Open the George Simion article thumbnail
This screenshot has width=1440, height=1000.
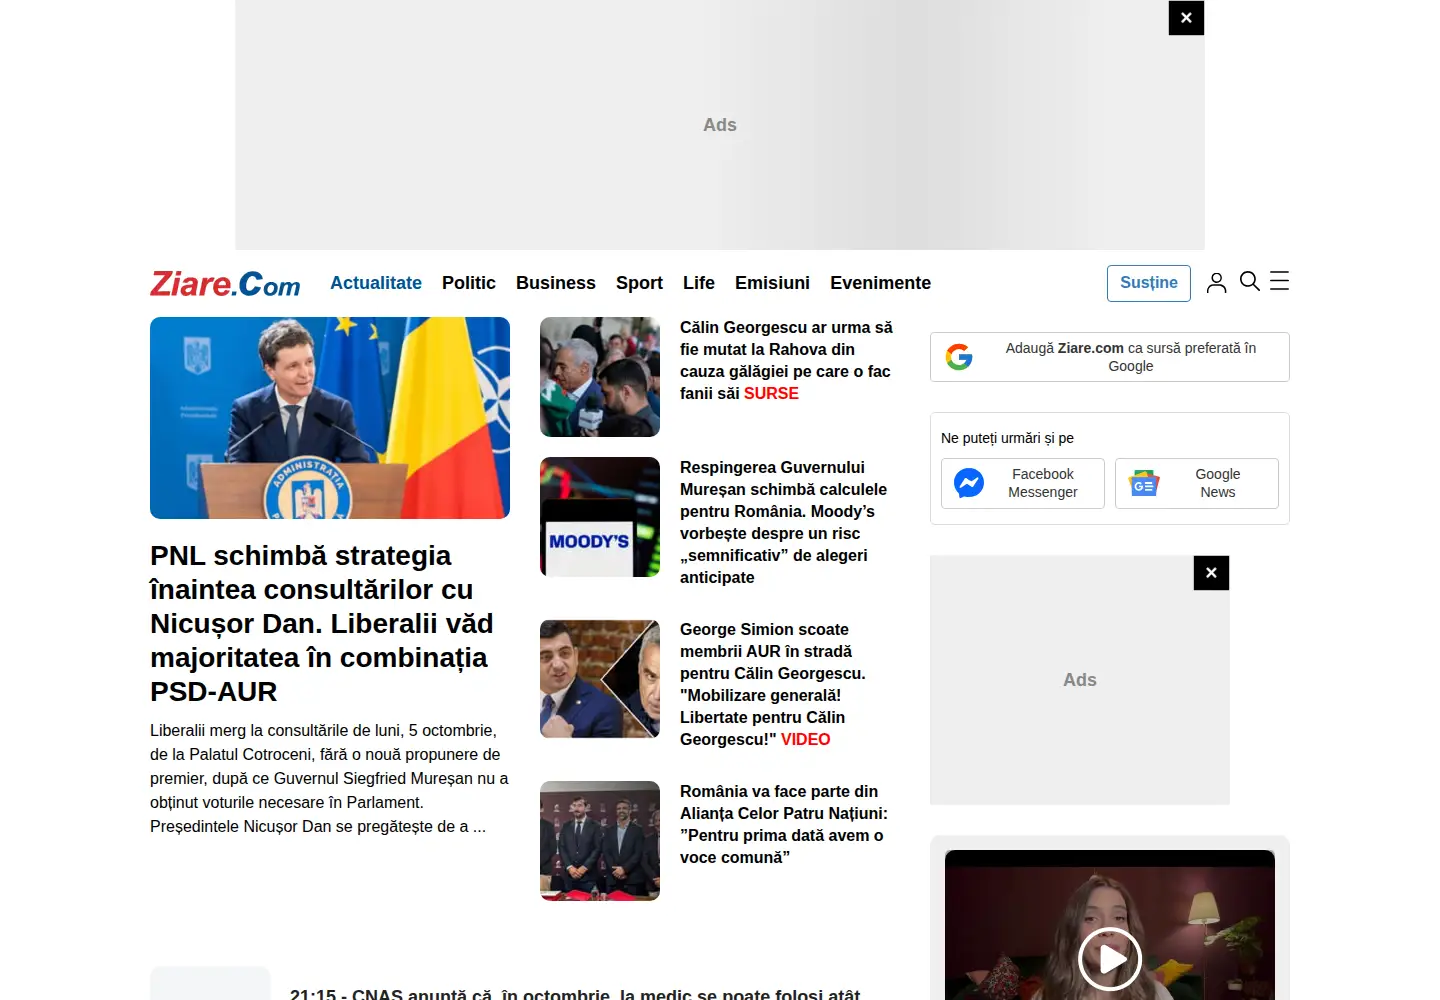[x=600, y=679]
